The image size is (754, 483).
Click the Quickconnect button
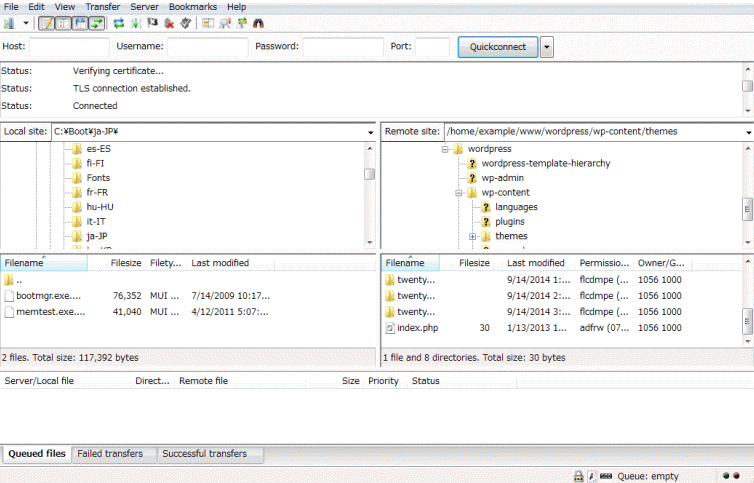tap(498, 47)
